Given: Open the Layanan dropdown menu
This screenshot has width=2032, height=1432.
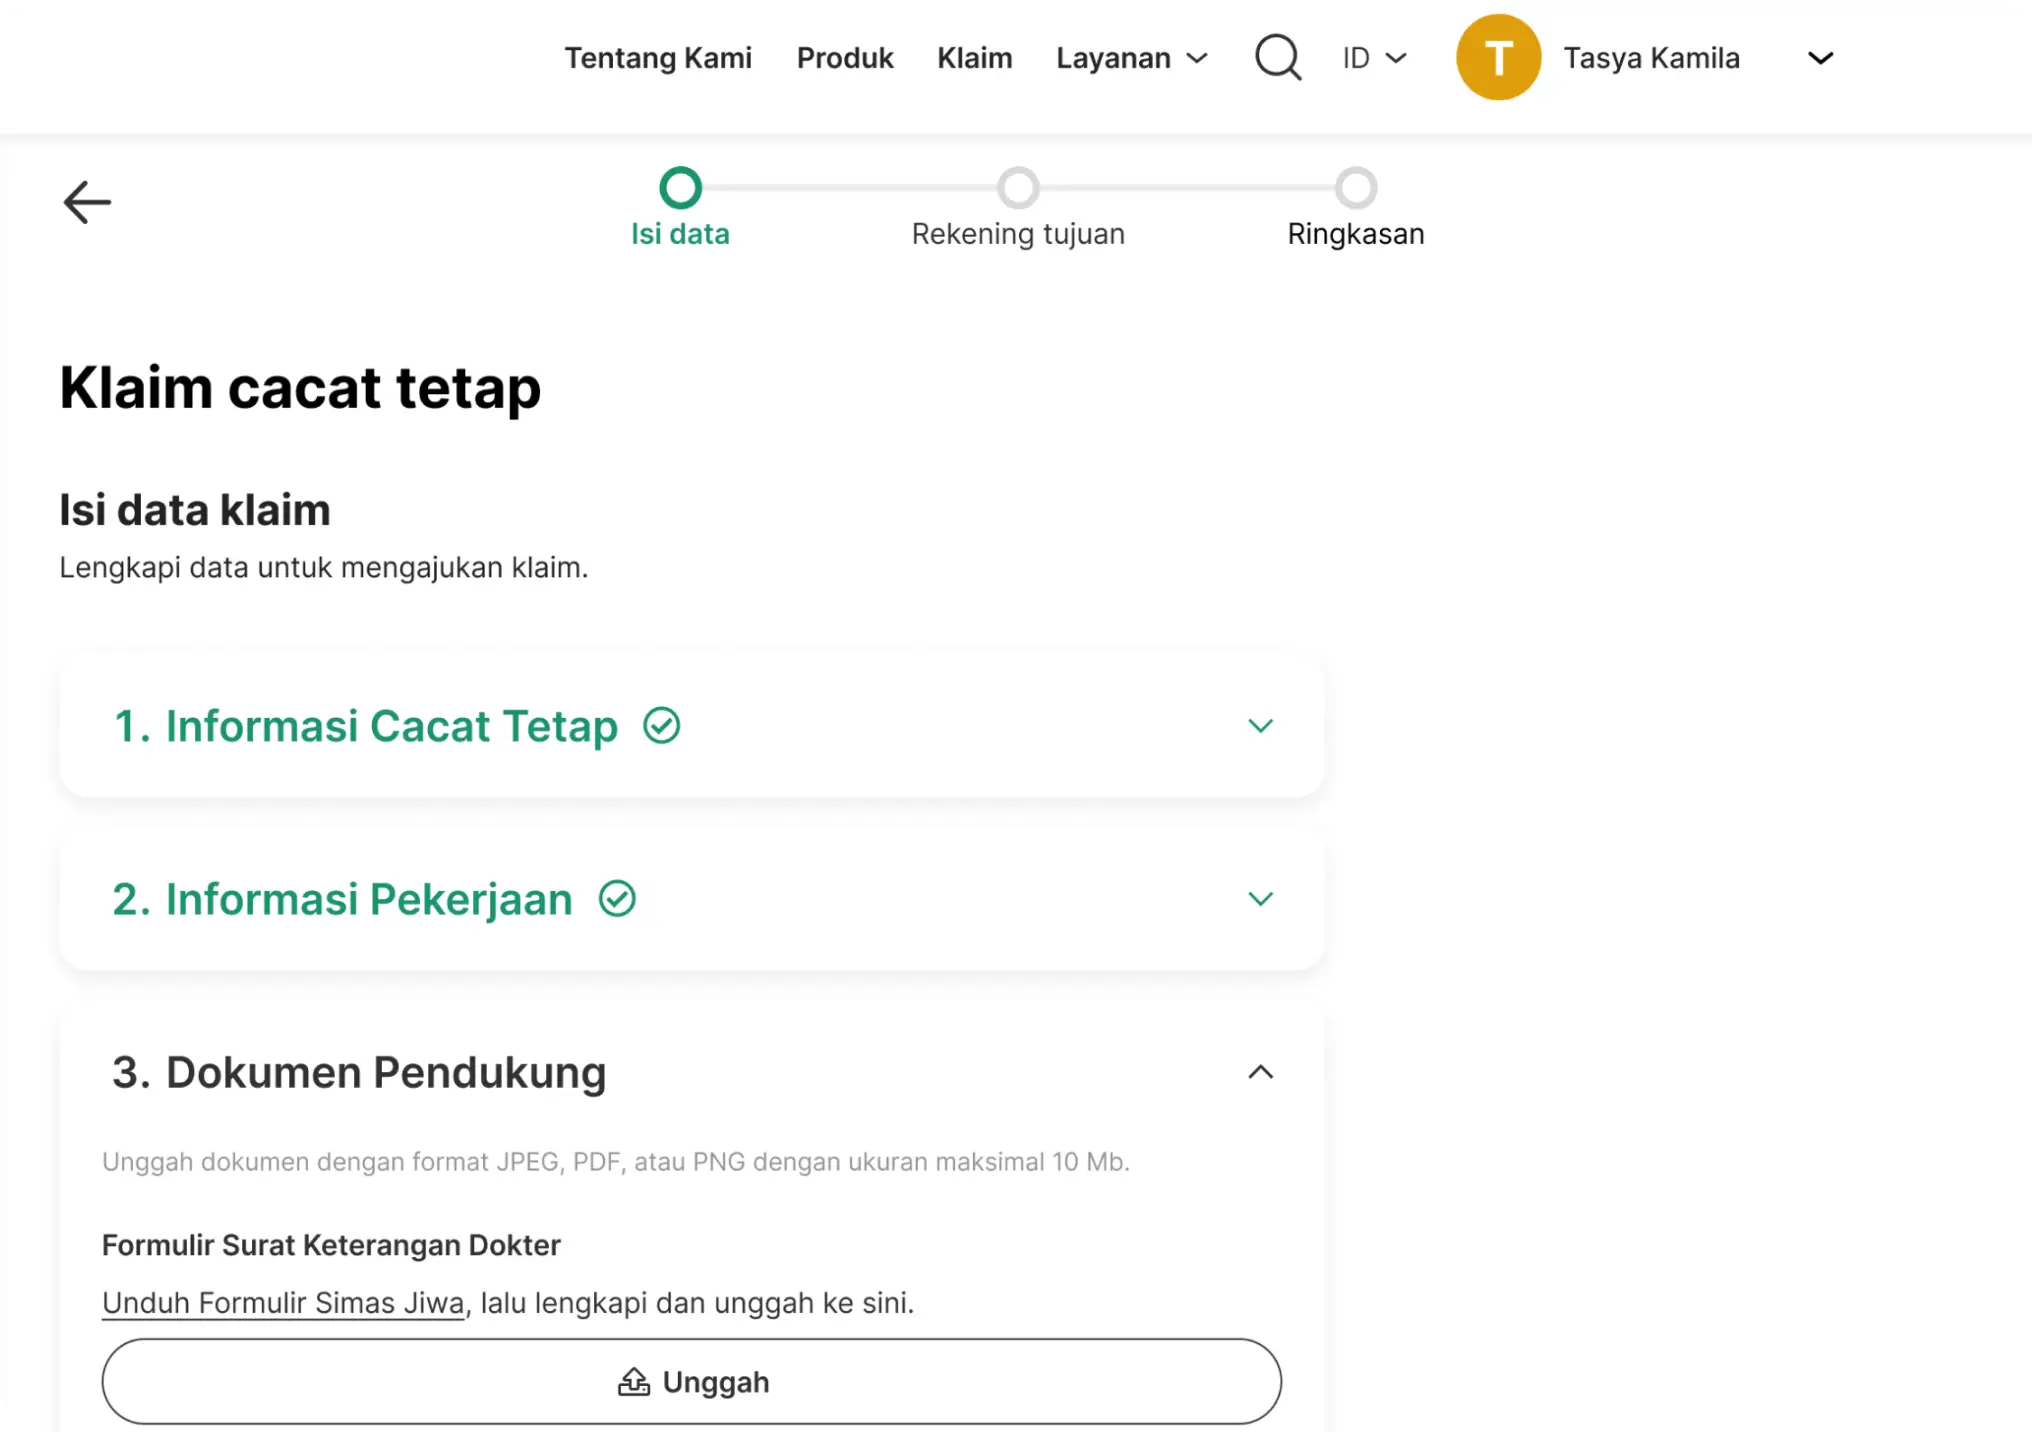Looking at the screenshot, I should 1132,58.
